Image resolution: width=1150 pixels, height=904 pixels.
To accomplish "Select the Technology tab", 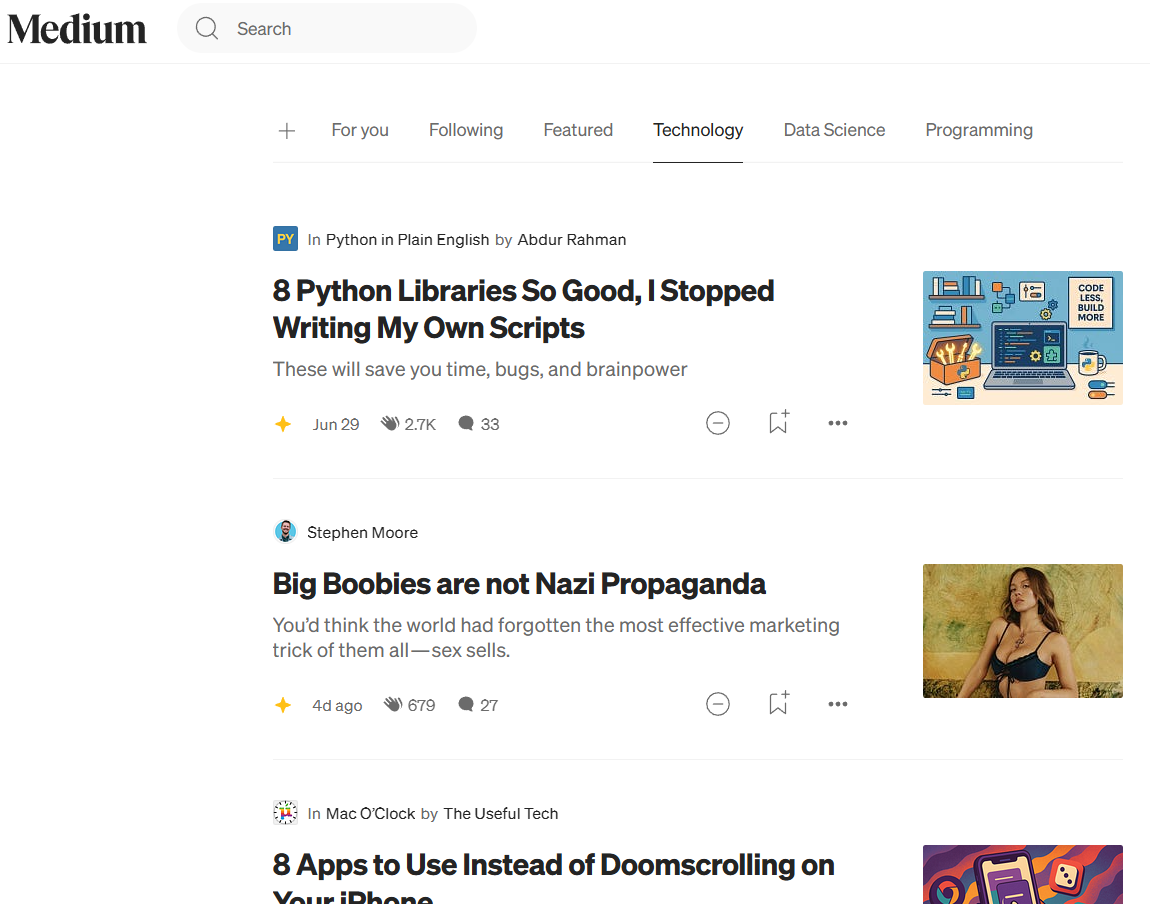I will pyautogui.click(x=698, y=130).
